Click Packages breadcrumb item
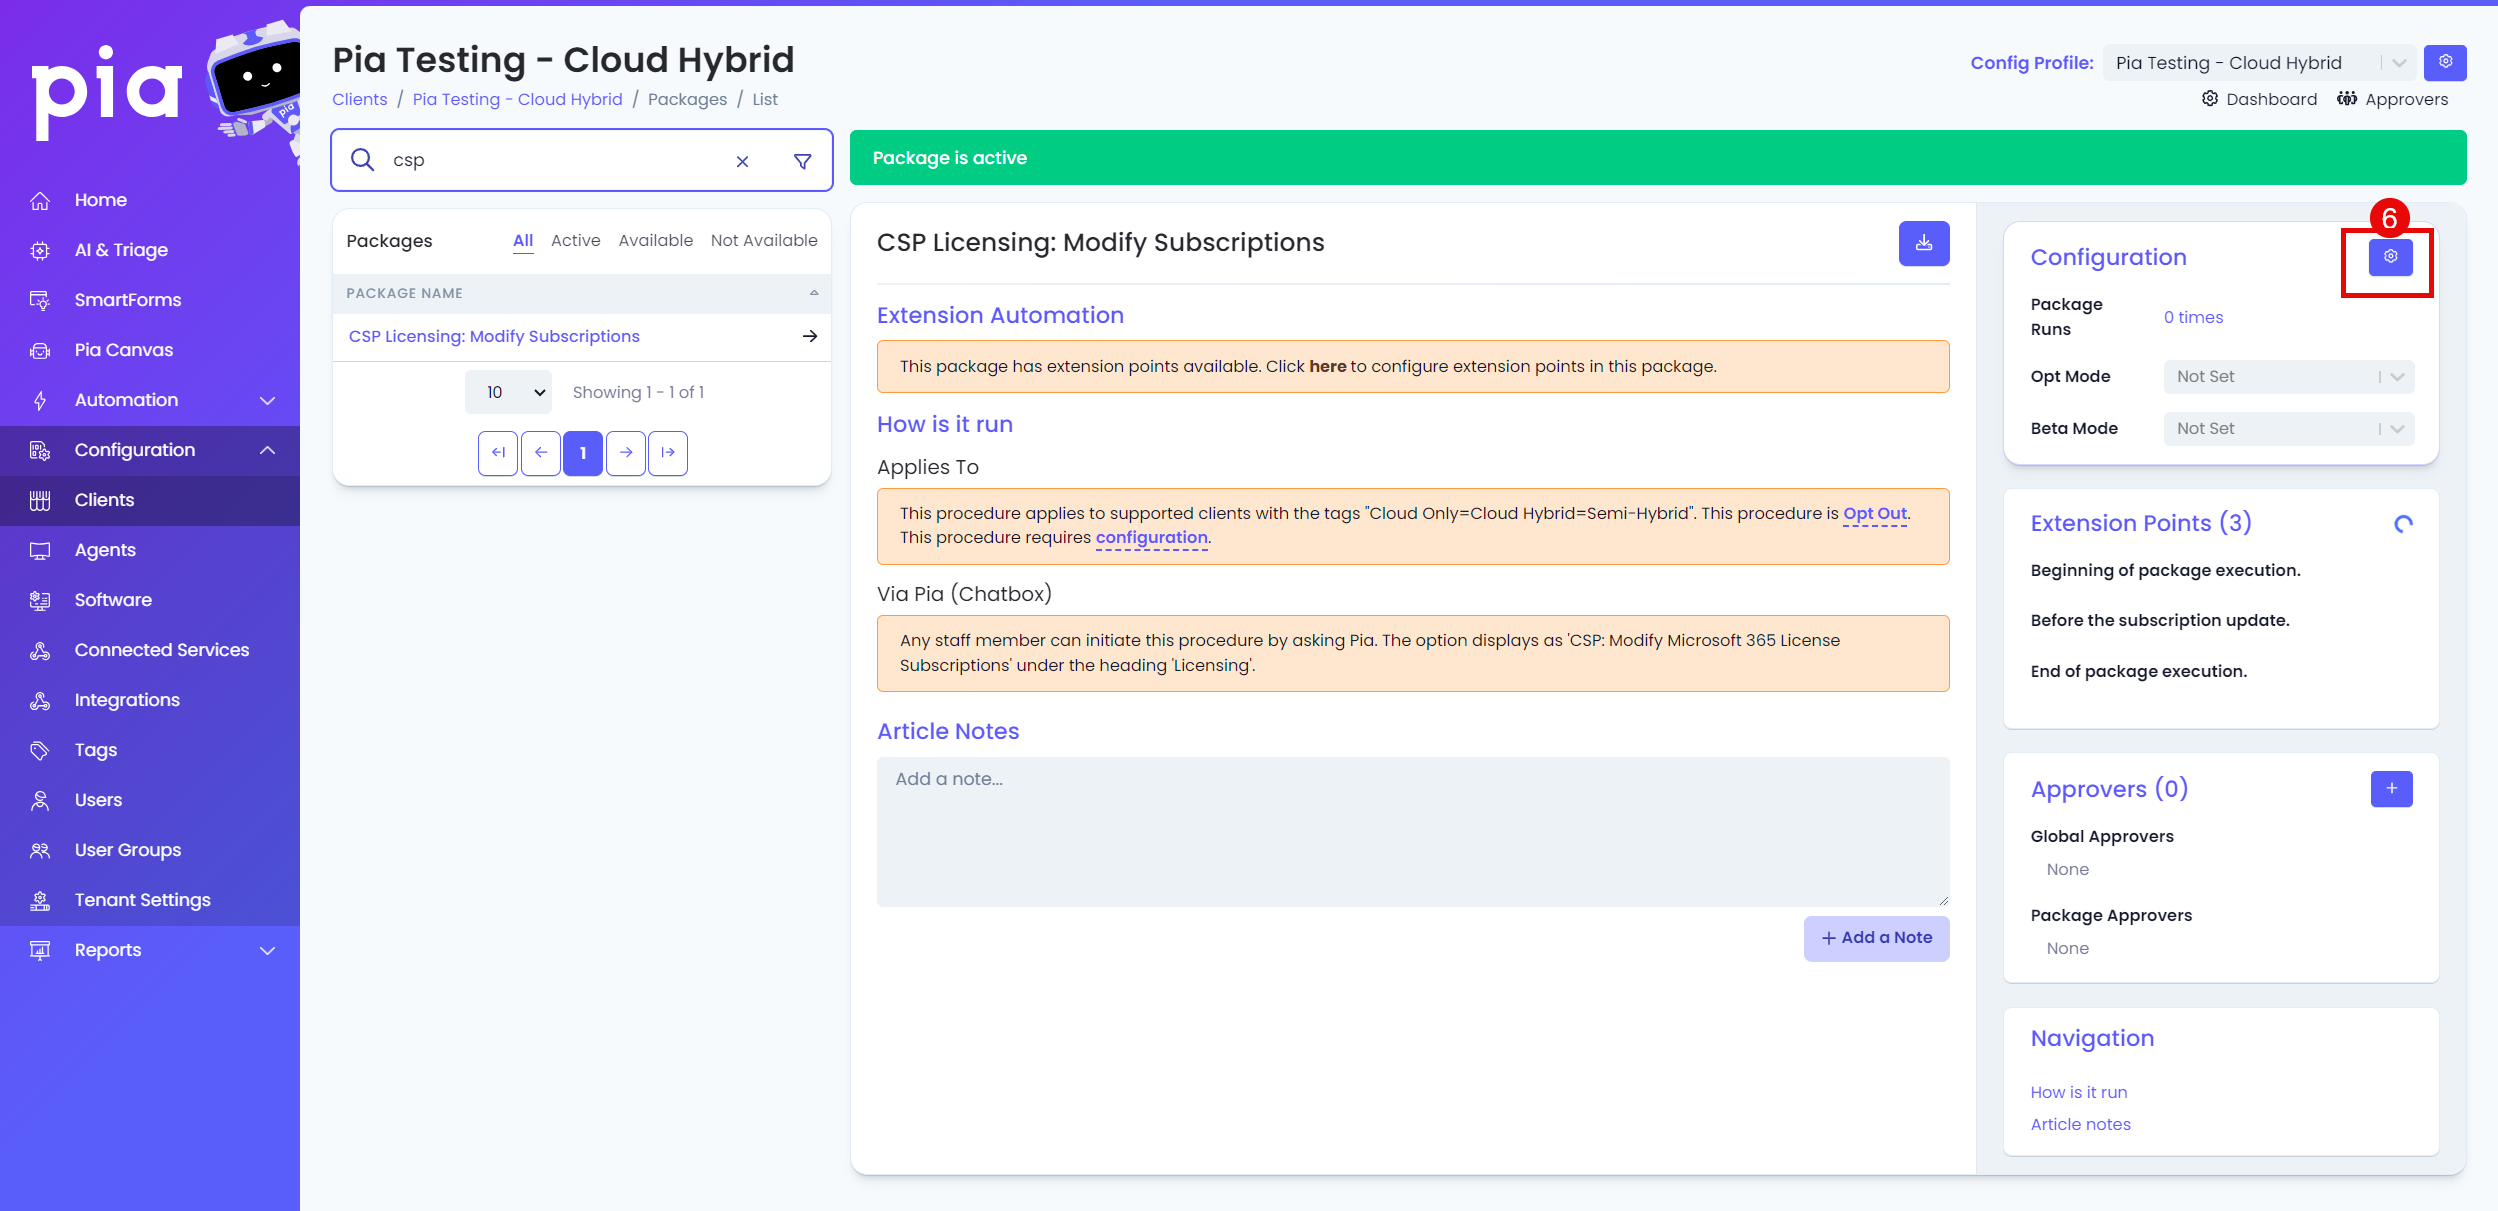This screenshot has height=1211, width=2498. click(688, 99)
